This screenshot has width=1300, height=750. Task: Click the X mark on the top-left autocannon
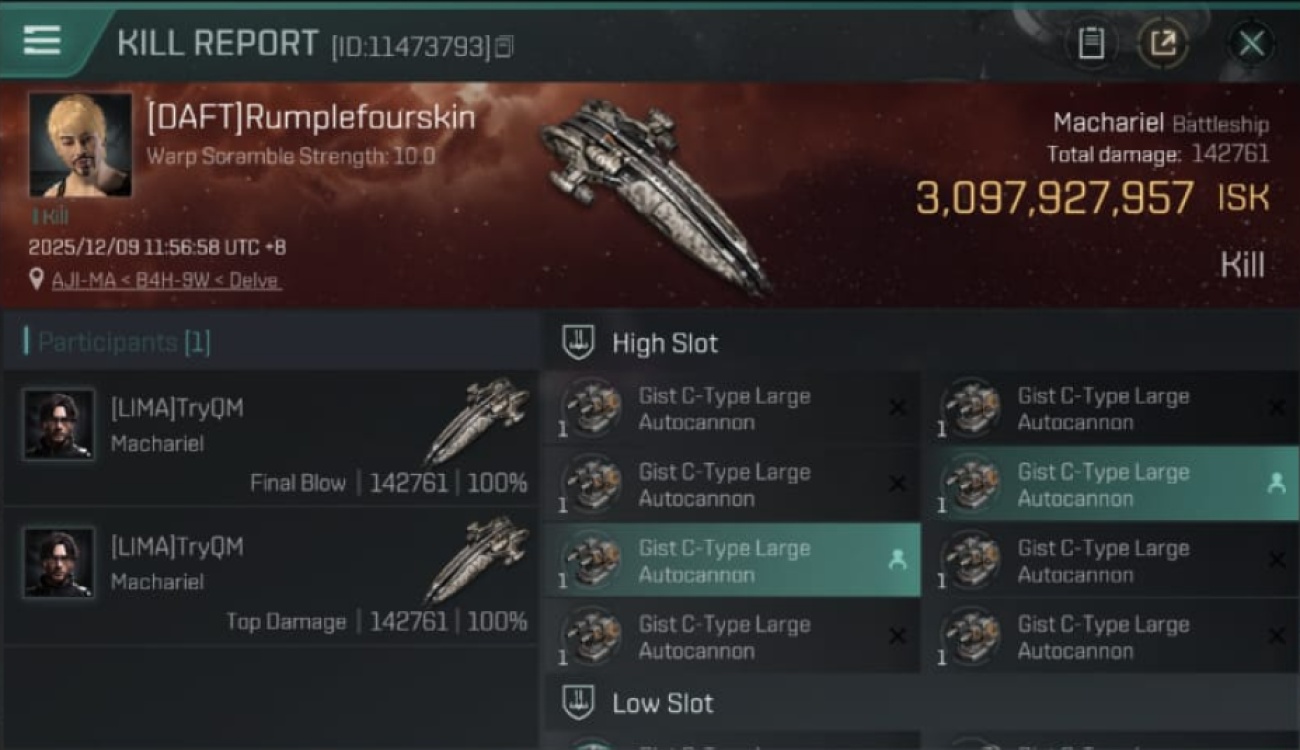[x=897, y=408]
